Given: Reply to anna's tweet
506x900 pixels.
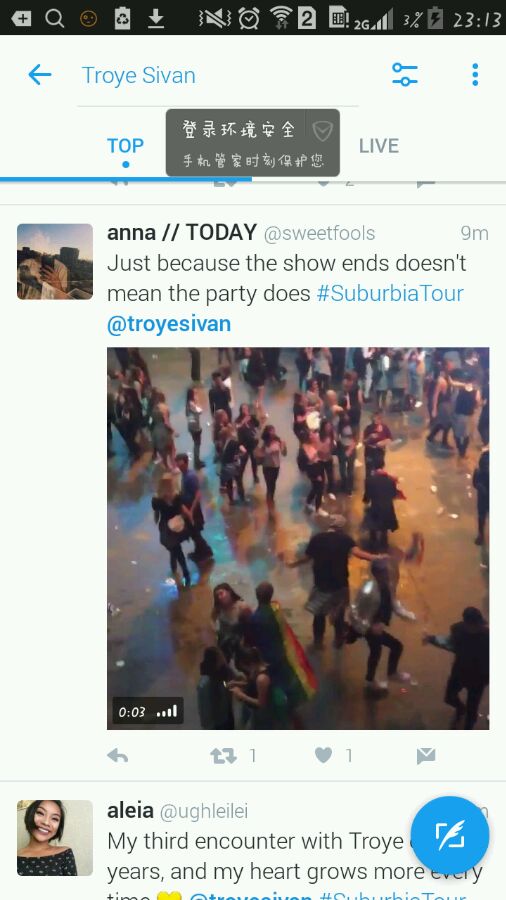Looking at the screenshot, I should [118, 756].
